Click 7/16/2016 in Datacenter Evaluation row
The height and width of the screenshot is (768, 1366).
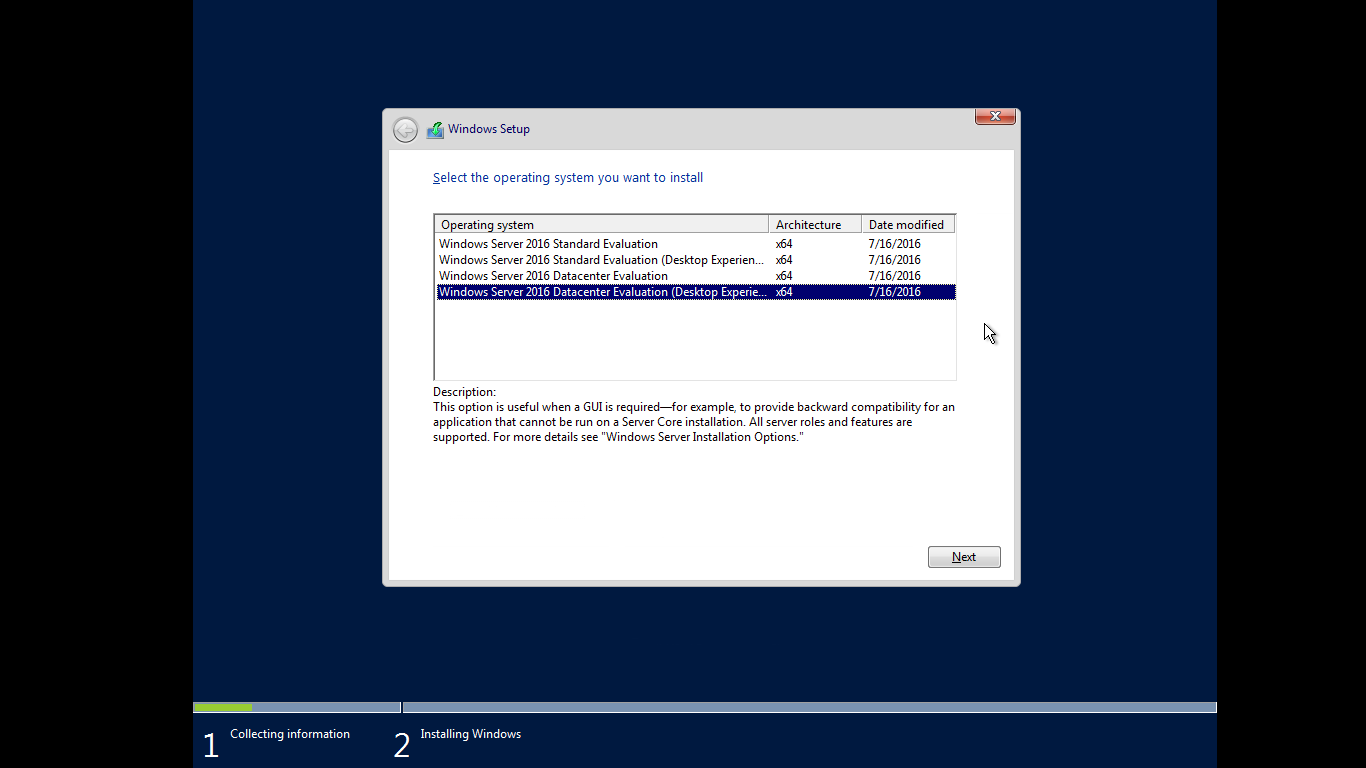895,276
